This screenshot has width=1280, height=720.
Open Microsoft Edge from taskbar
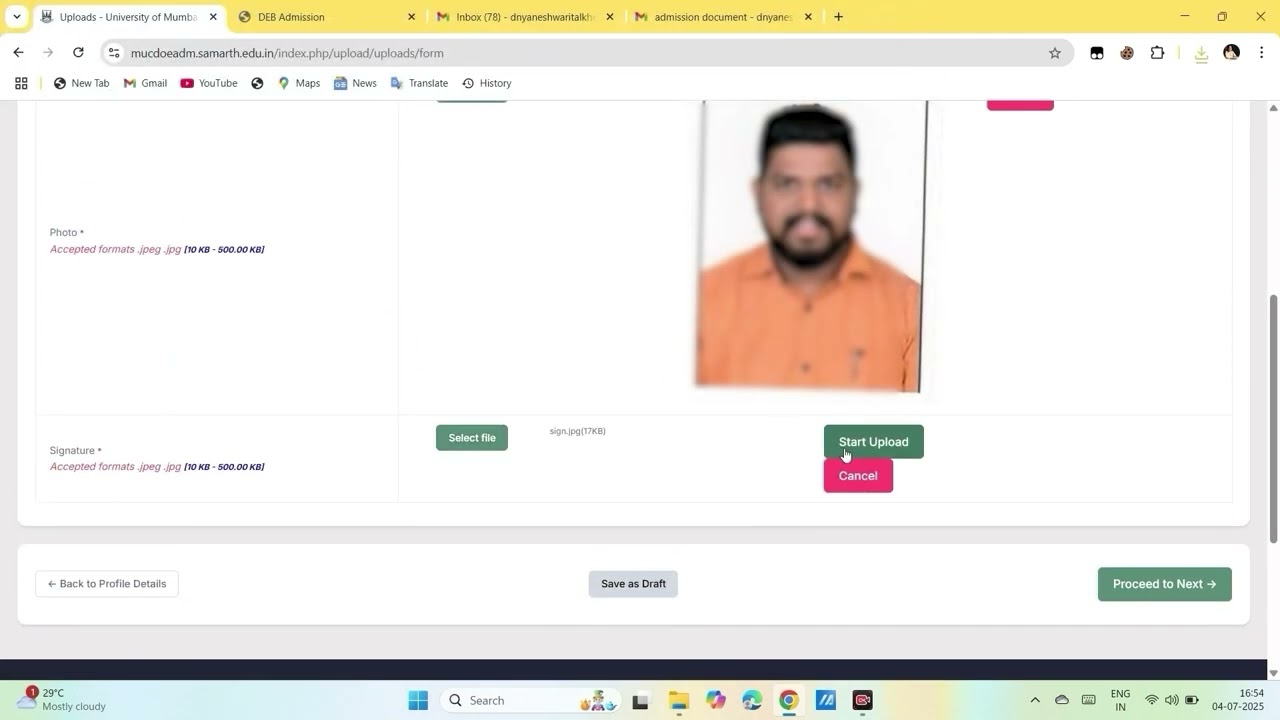point(752,700)
